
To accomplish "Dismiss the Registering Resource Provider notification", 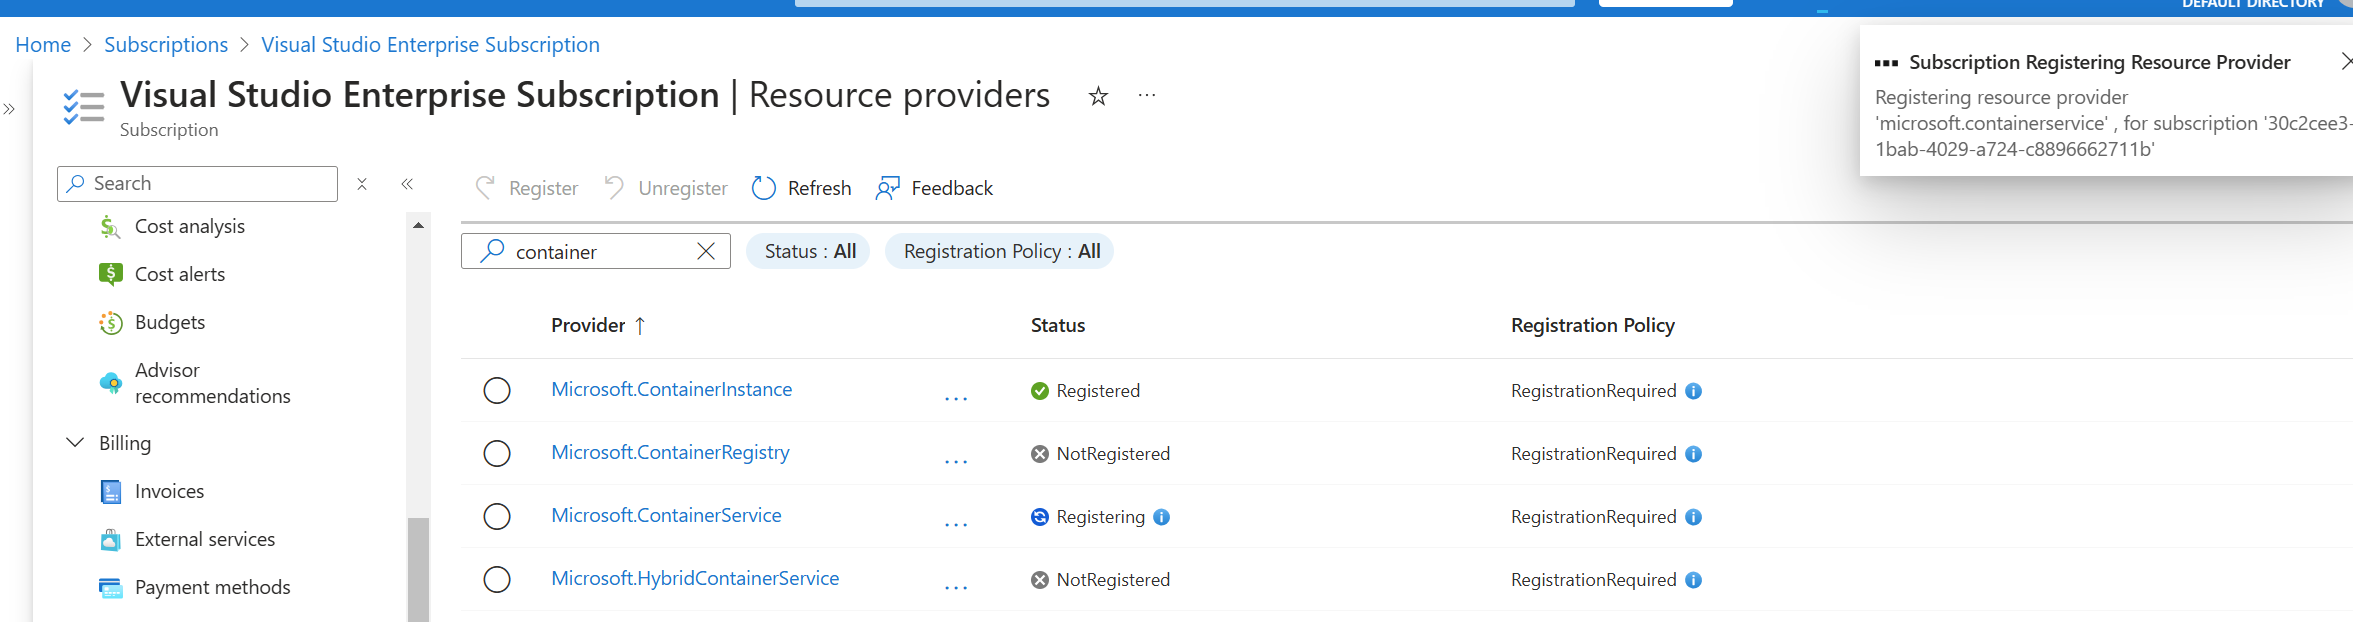I will tap(2346, 62).
